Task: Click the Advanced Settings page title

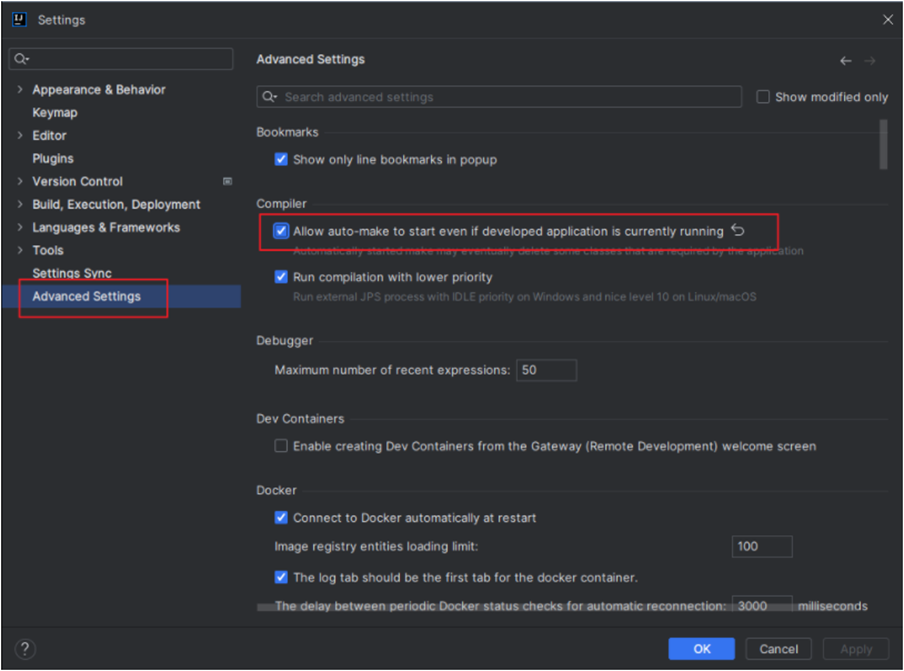Action: pyautogui.click(x=310, y=59)
